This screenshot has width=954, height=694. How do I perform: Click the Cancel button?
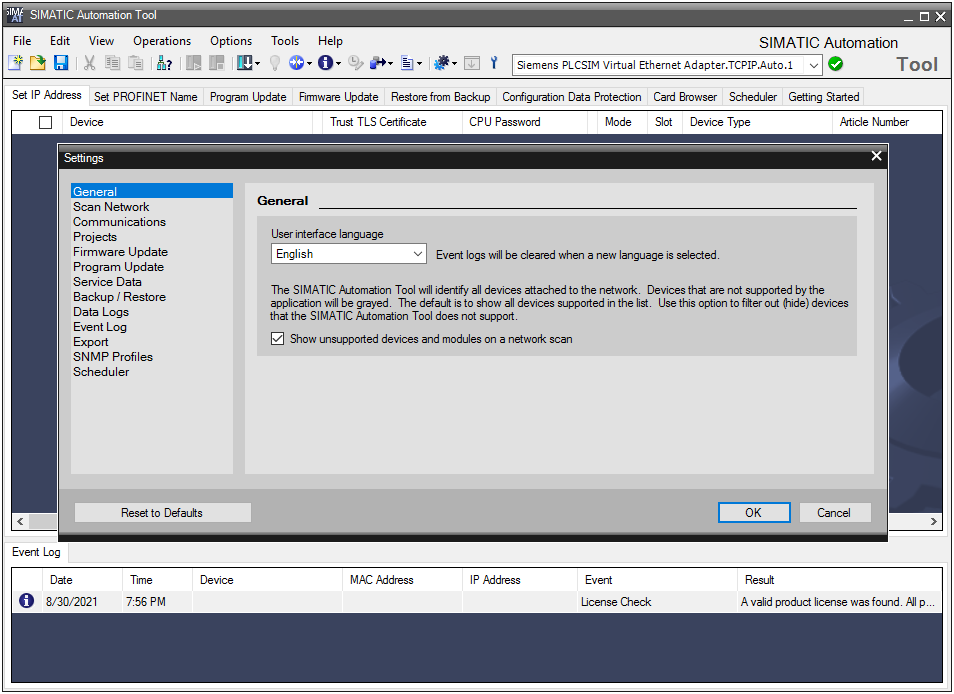click(834, 512)
